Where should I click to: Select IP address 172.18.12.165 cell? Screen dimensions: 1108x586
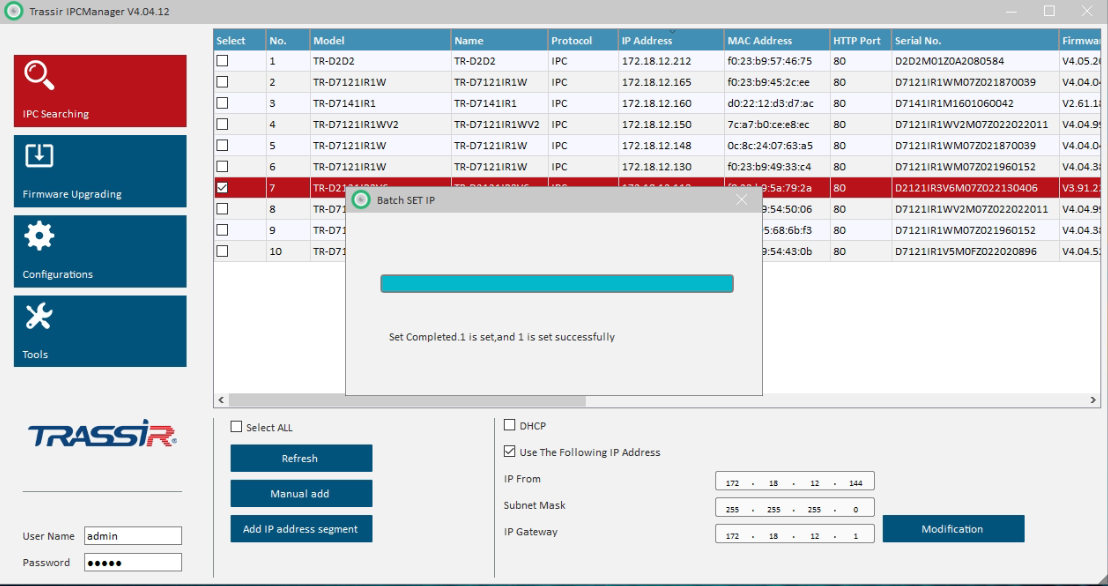coord(671,82)
